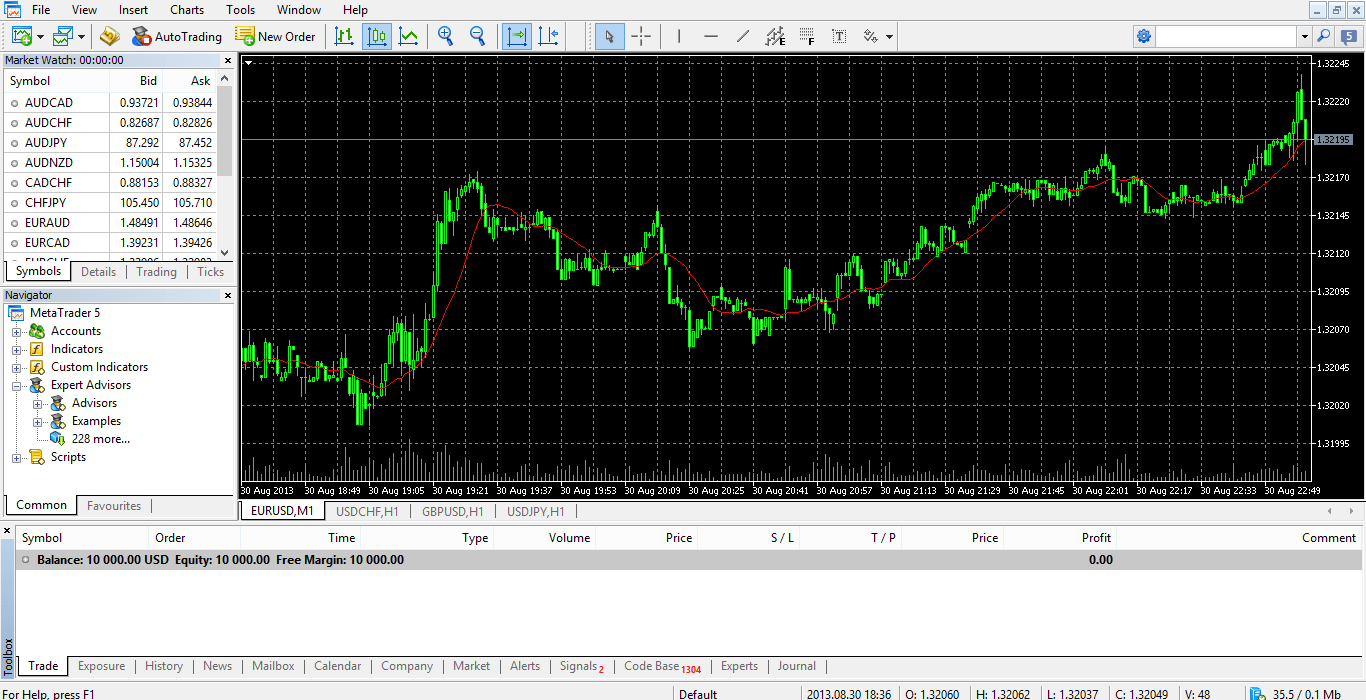This screenshot has height=700, width=1366.
Task: Click the New Order button
Action: [275, 36]
